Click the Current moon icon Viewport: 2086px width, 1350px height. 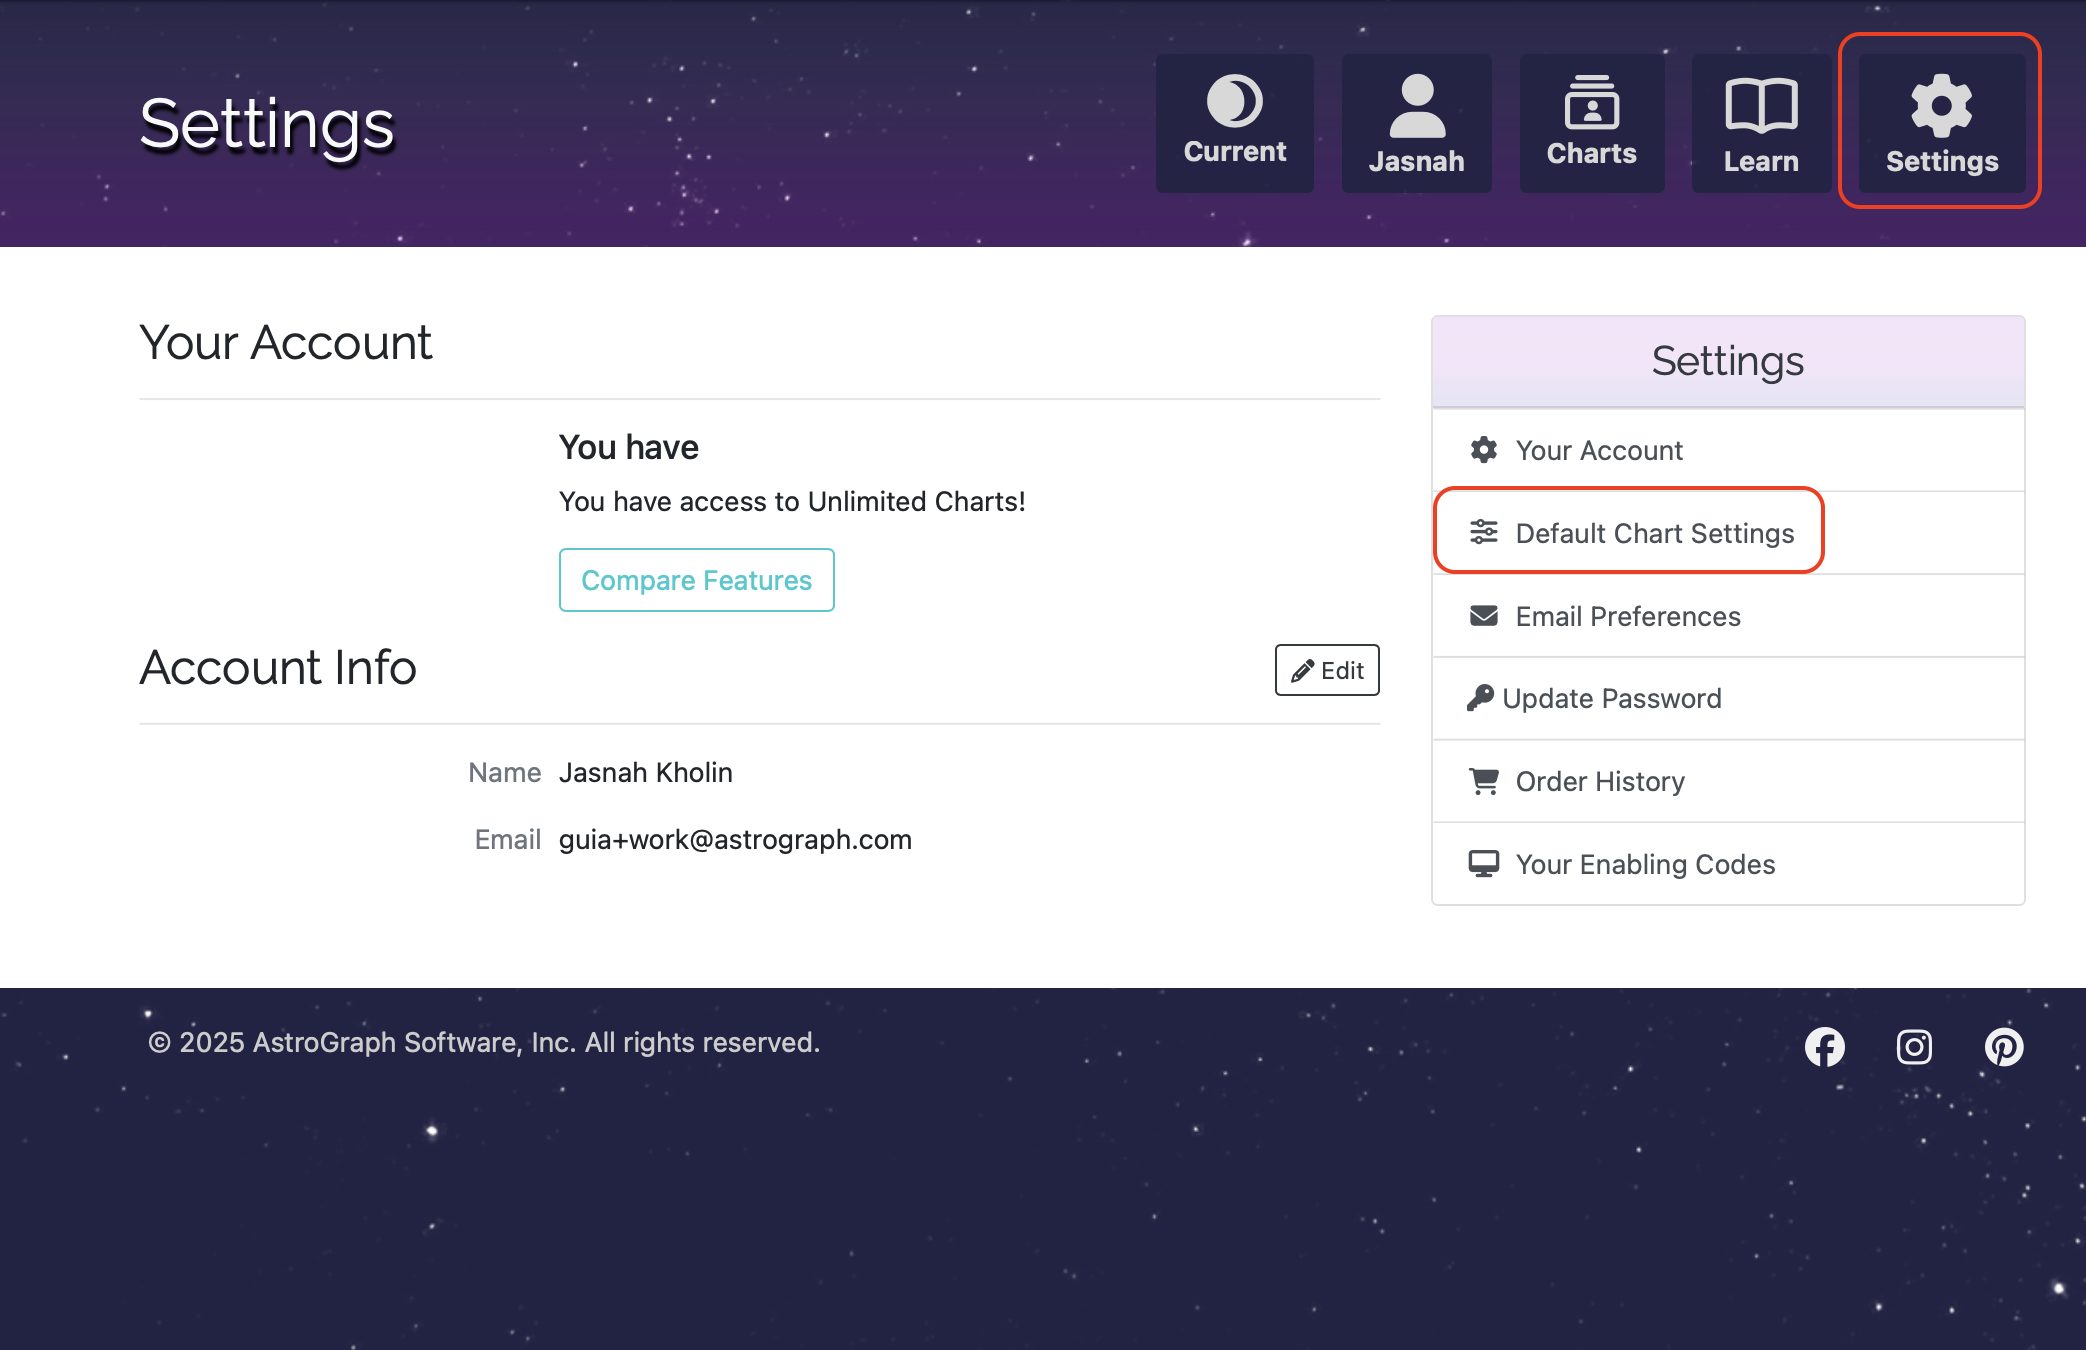coord(1234,101)
